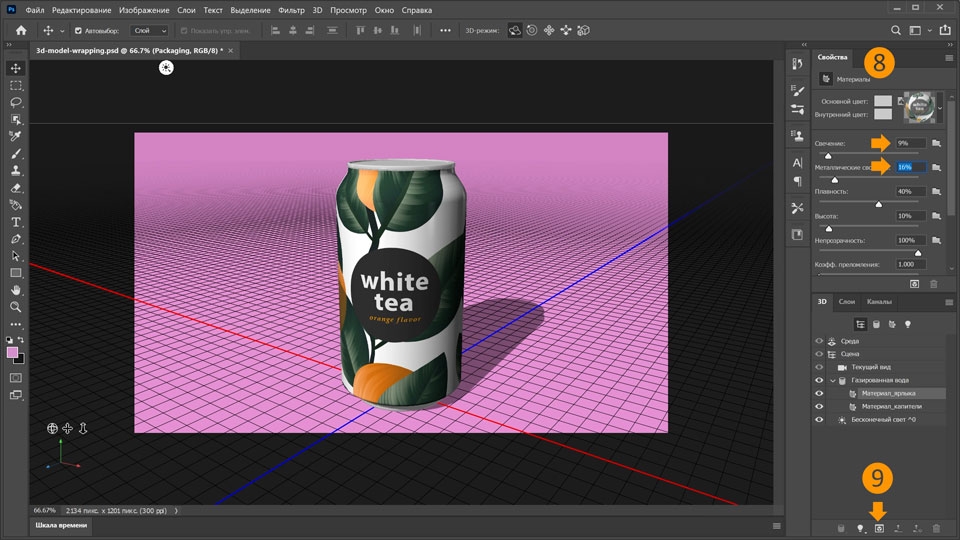Select Материал_капители in 3D panel

[x=891, y=407]
